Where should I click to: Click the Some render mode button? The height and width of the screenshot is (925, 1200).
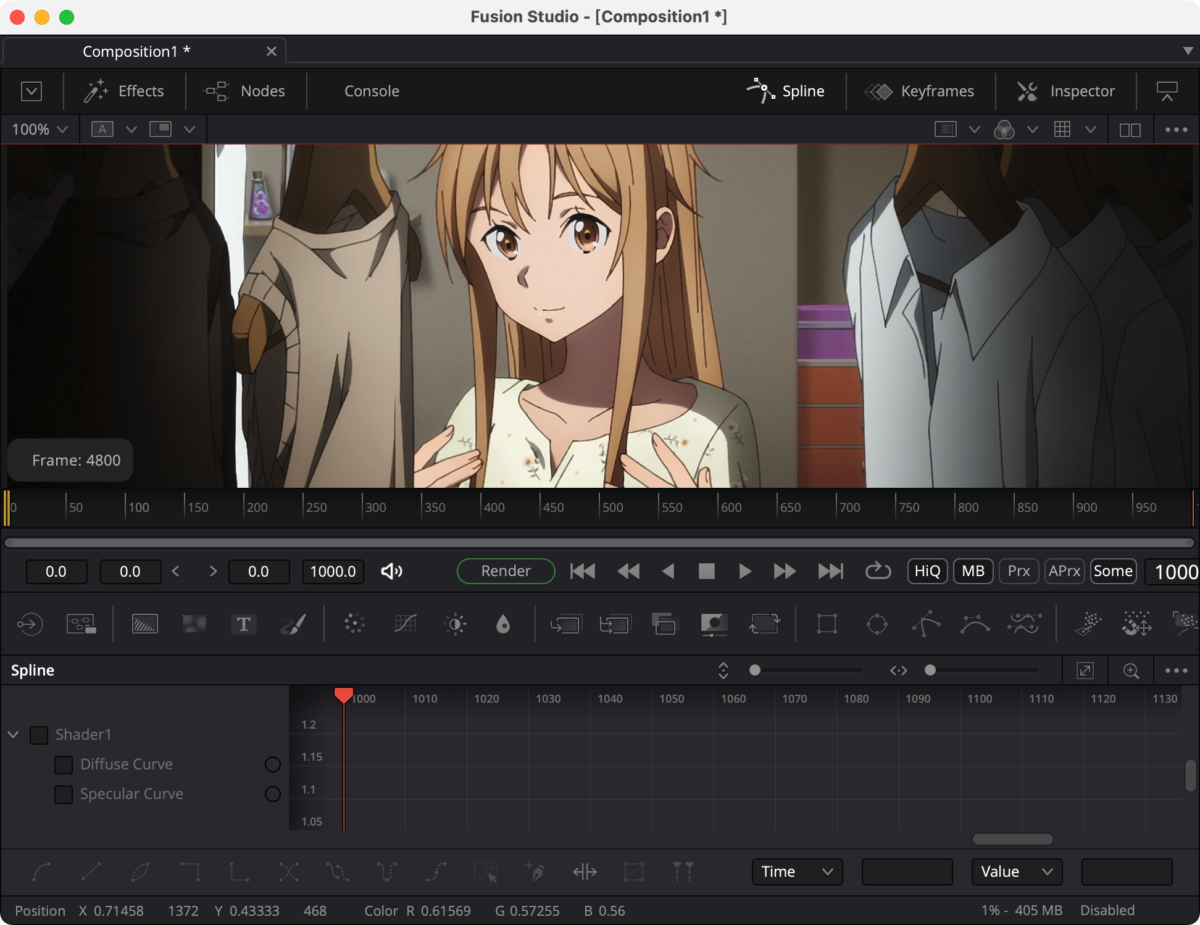[1113, 571]
